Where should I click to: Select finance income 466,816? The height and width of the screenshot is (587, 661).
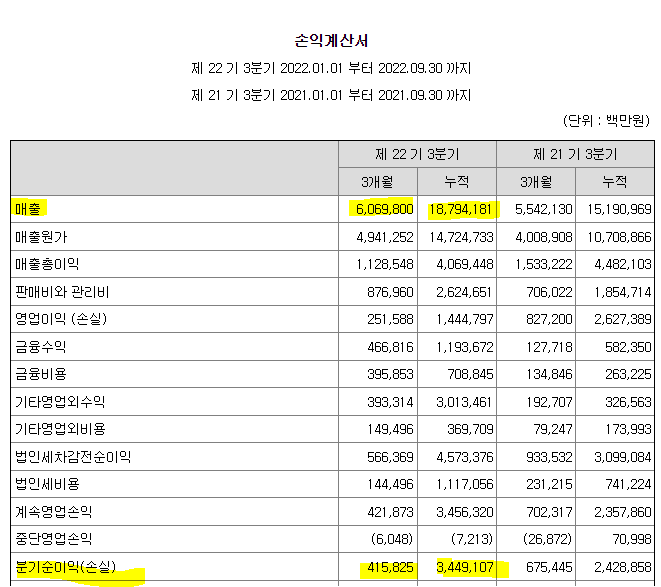coord(390,347)
